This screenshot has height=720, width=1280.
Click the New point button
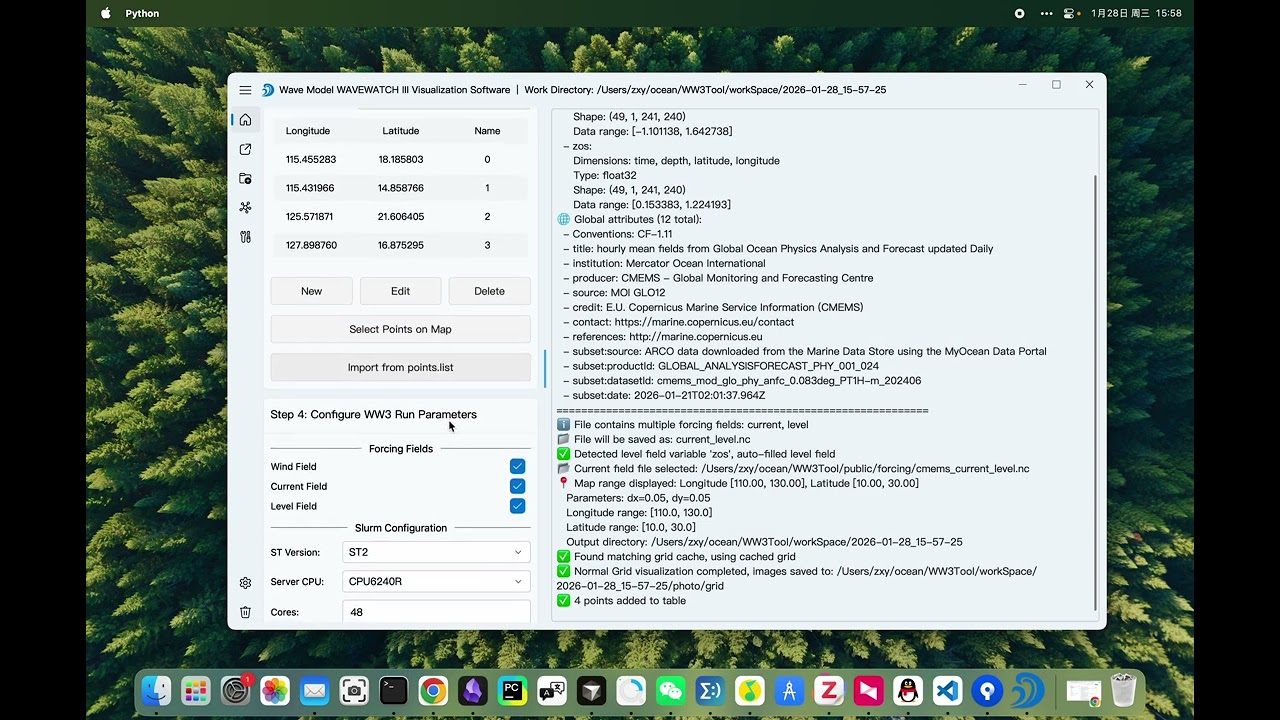coord(311,291)
